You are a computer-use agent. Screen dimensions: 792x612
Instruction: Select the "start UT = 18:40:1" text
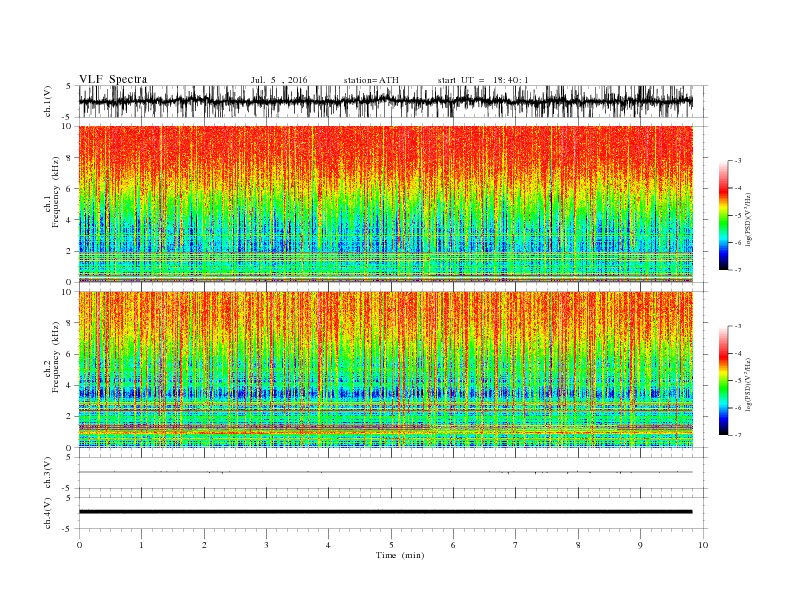[483, 80]
